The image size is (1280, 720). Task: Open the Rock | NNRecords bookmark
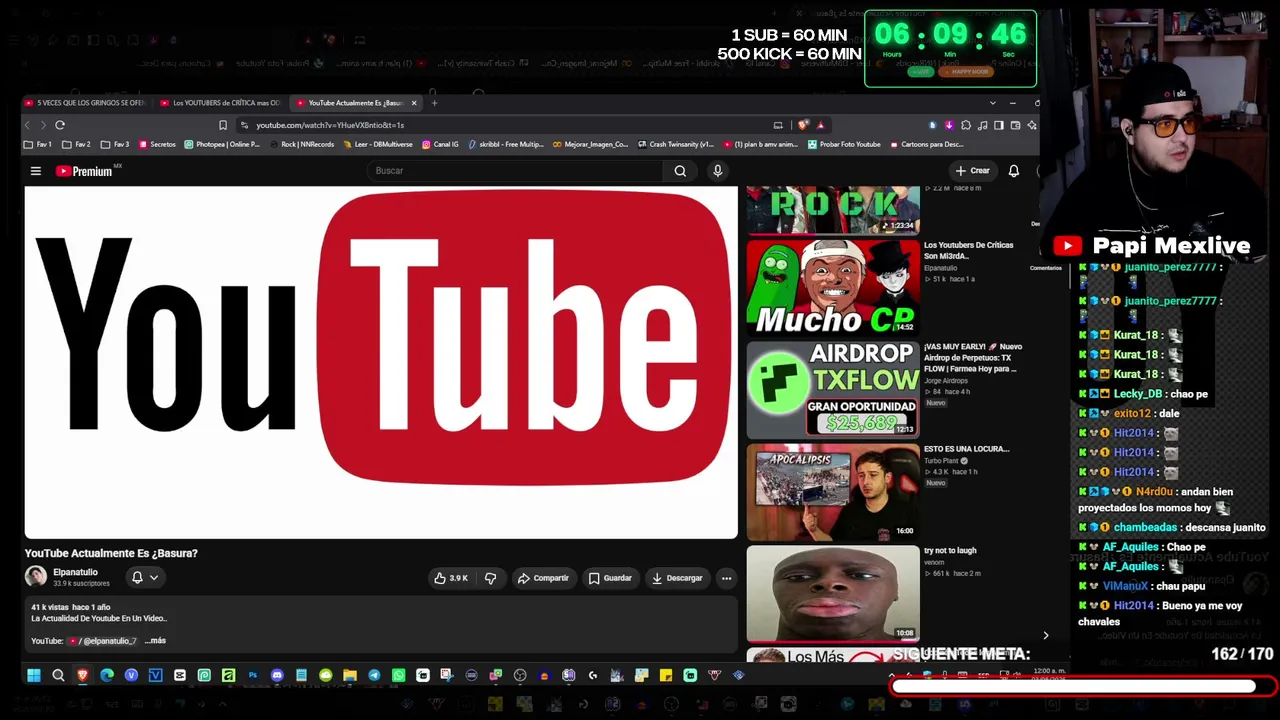300,145
